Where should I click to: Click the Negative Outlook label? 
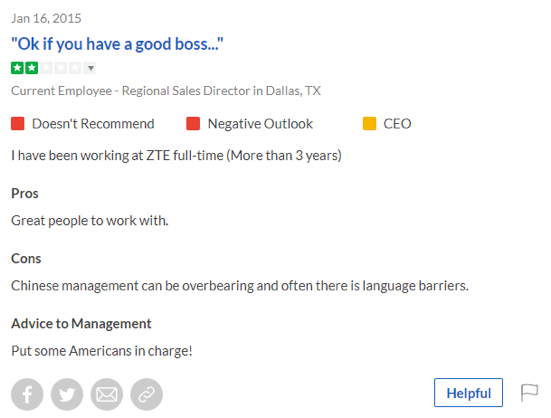tap(260, 124)
